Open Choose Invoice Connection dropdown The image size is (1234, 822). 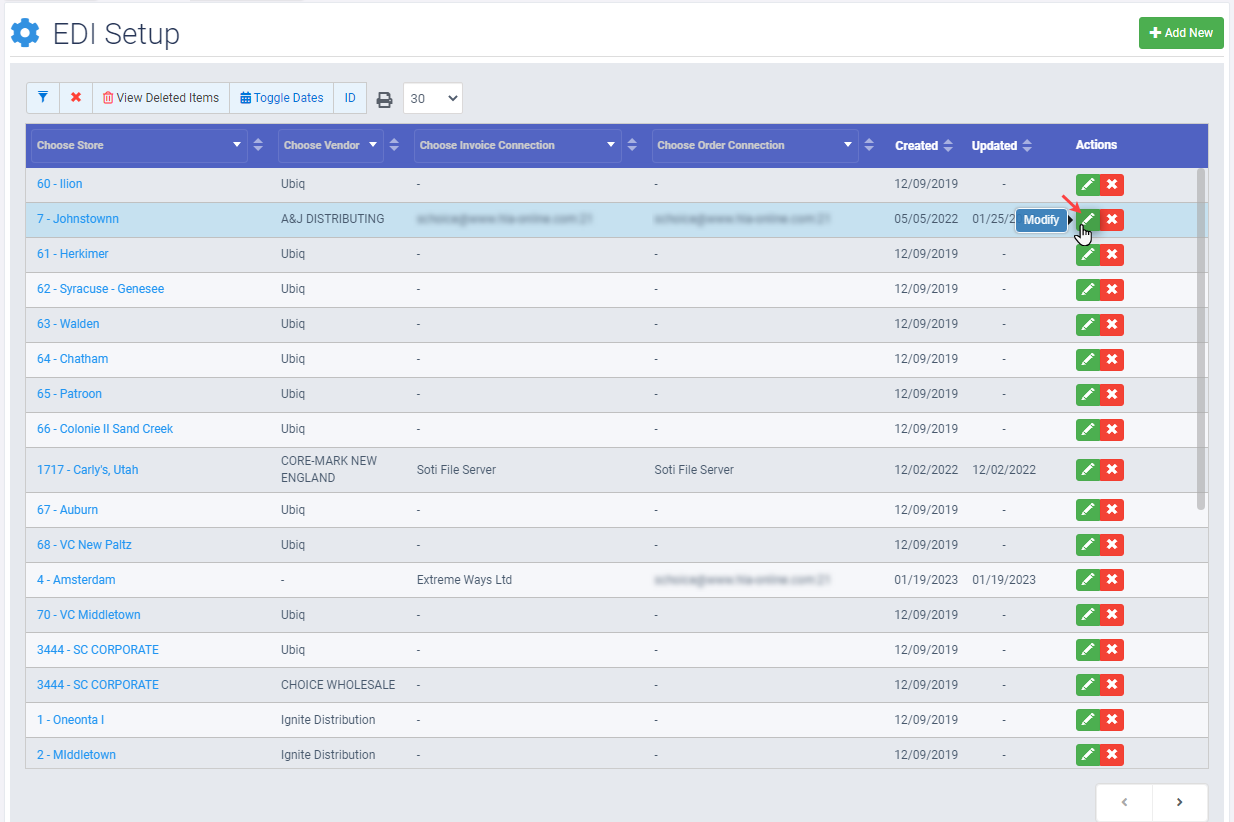(x=517, y=145)
